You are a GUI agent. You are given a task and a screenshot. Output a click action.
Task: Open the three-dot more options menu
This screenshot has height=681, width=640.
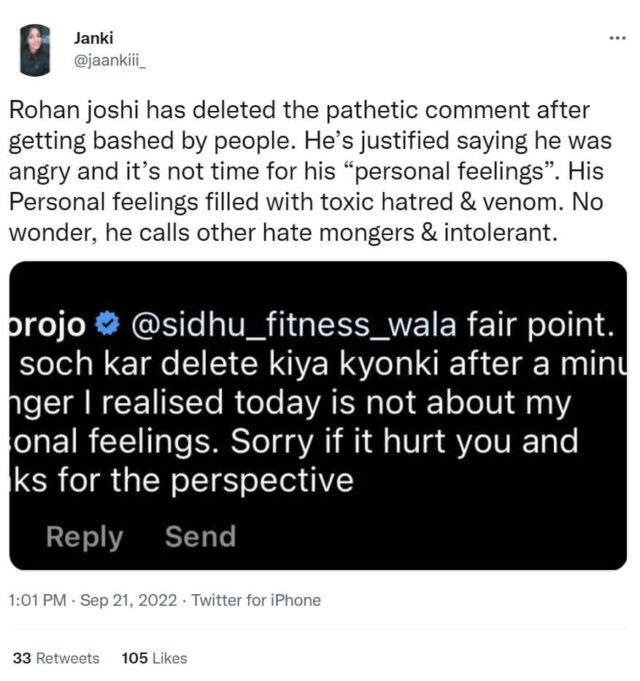click(x=617, y=38)
